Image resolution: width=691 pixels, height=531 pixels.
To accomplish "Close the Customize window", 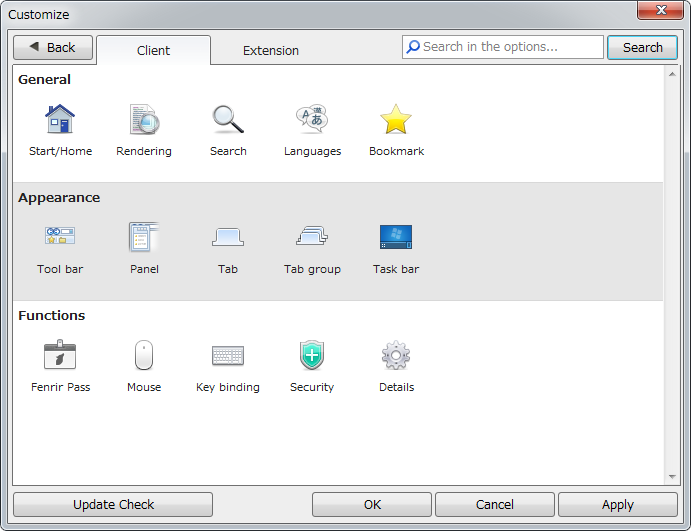I will click(x=661, y=10).
